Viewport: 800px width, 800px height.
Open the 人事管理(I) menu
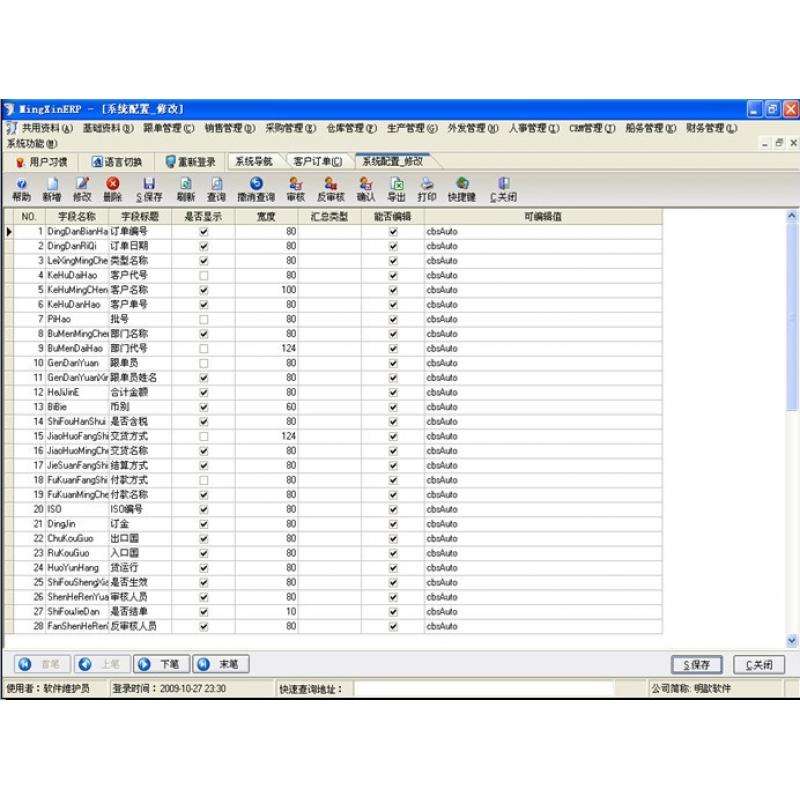pos(534,128)
